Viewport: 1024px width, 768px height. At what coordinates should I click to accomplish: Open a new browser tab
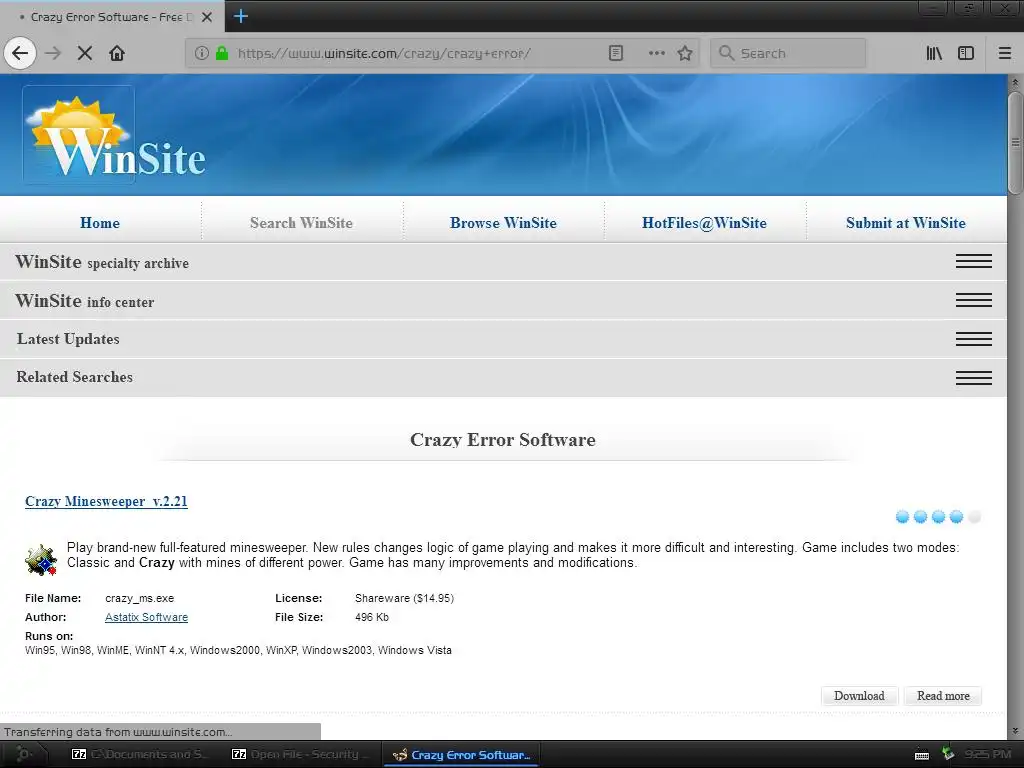240,16
